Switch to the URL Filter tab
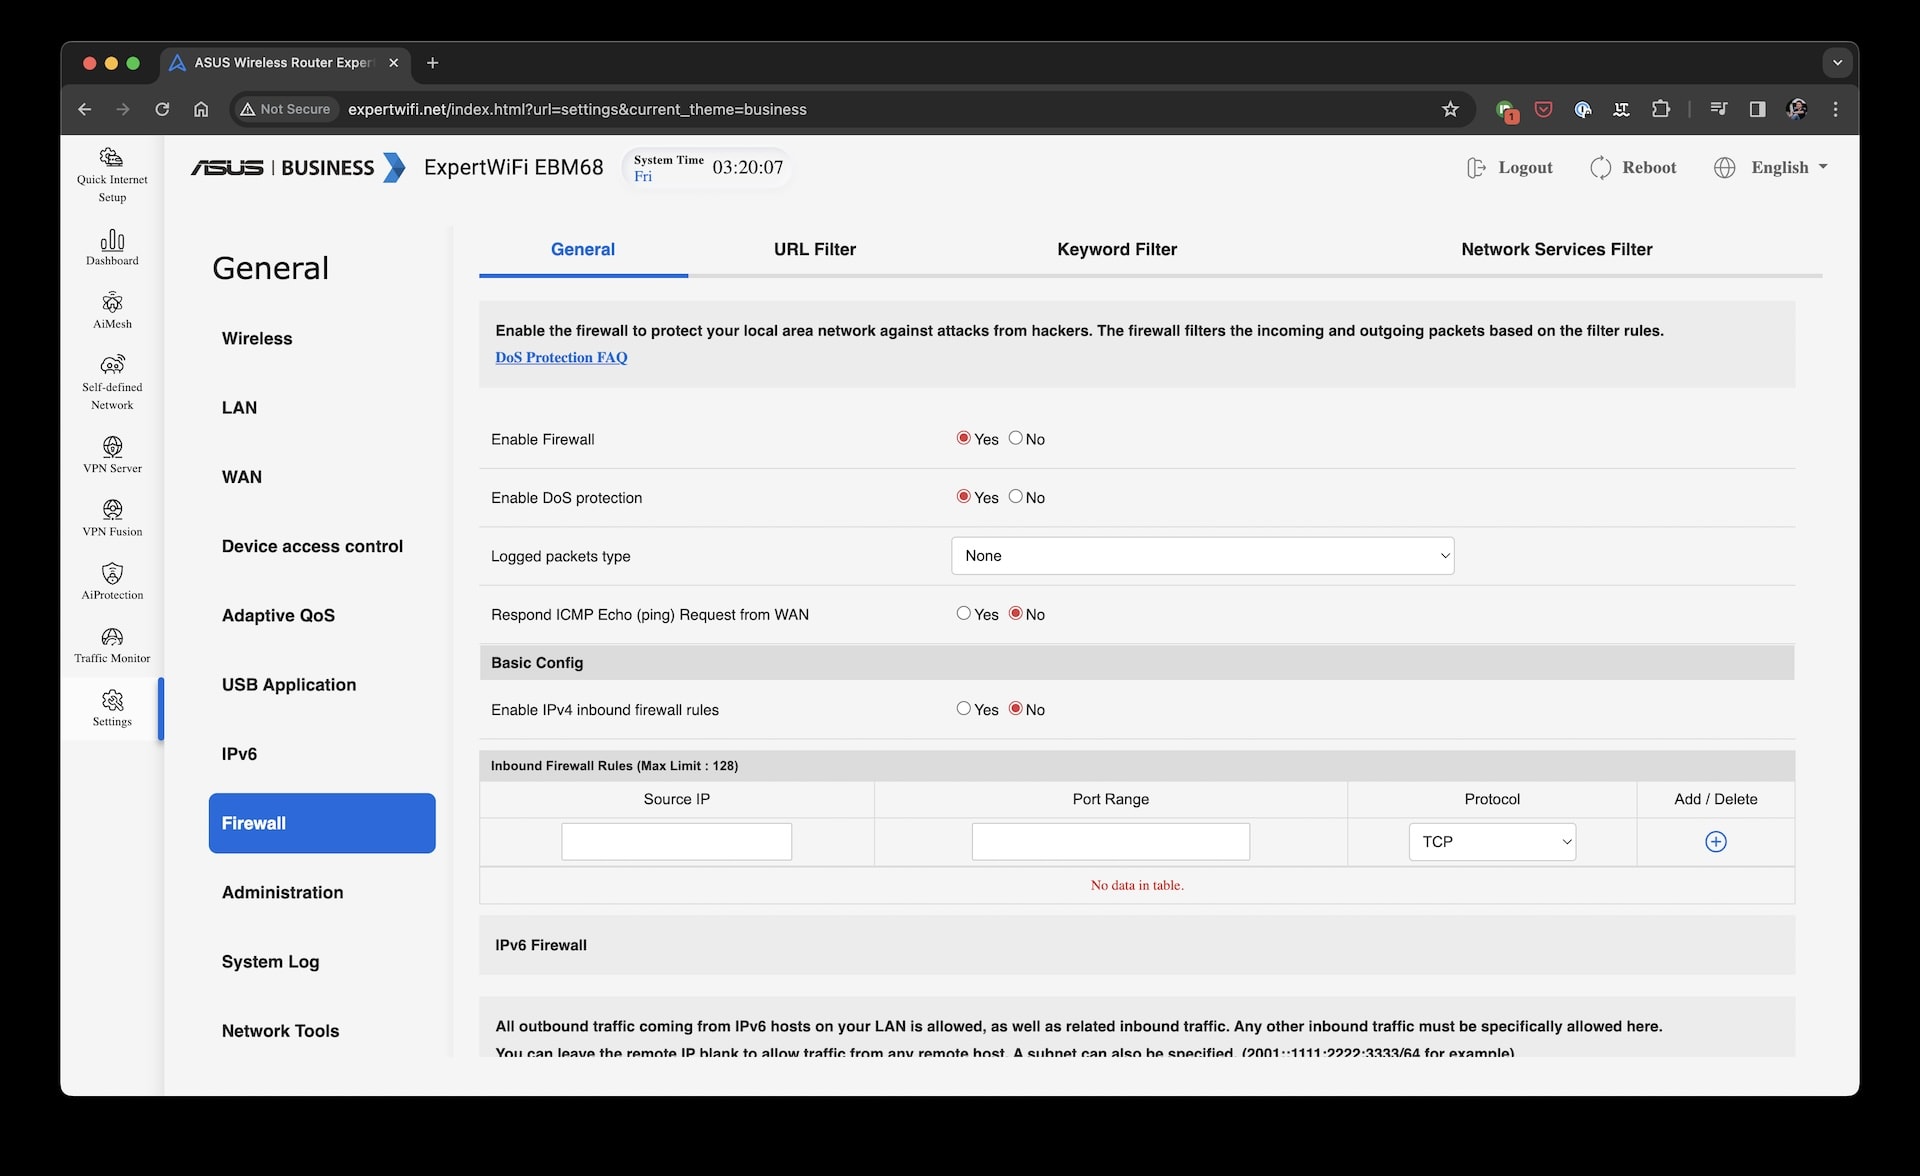Viewport: 1920px width, 1176px height. [815, 249]
